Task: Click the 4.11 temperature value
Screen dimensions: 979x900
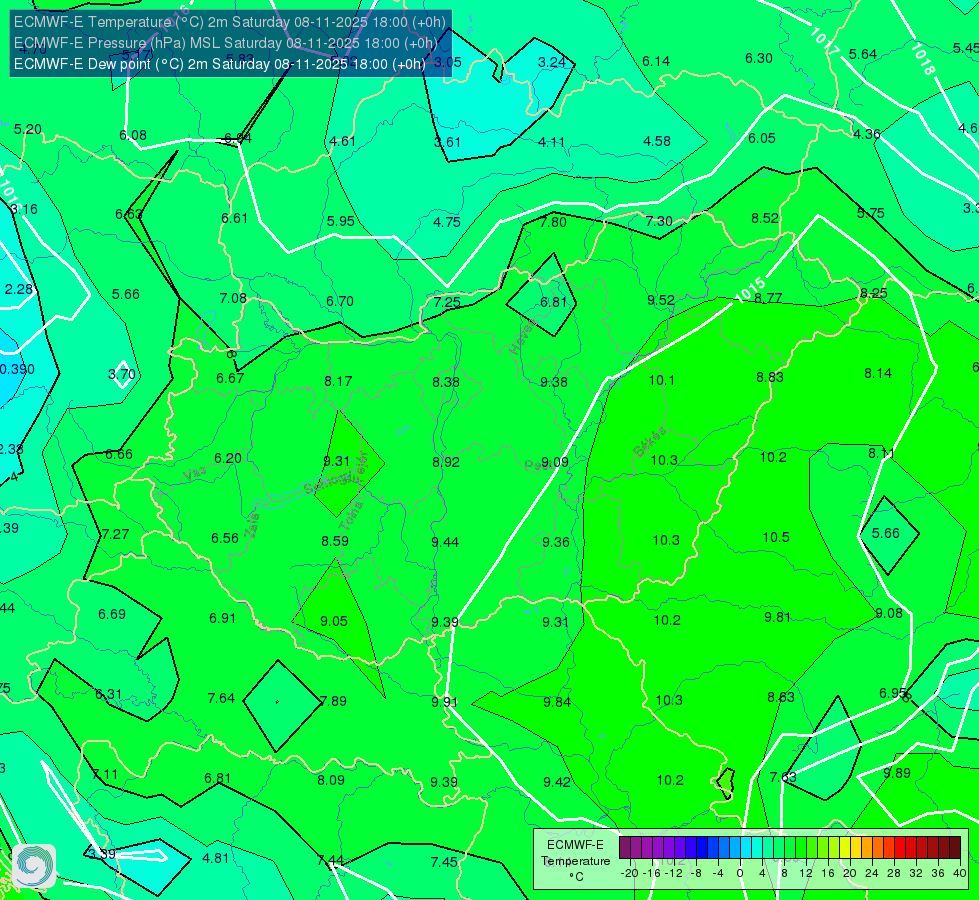Action: tap(551, 142)
